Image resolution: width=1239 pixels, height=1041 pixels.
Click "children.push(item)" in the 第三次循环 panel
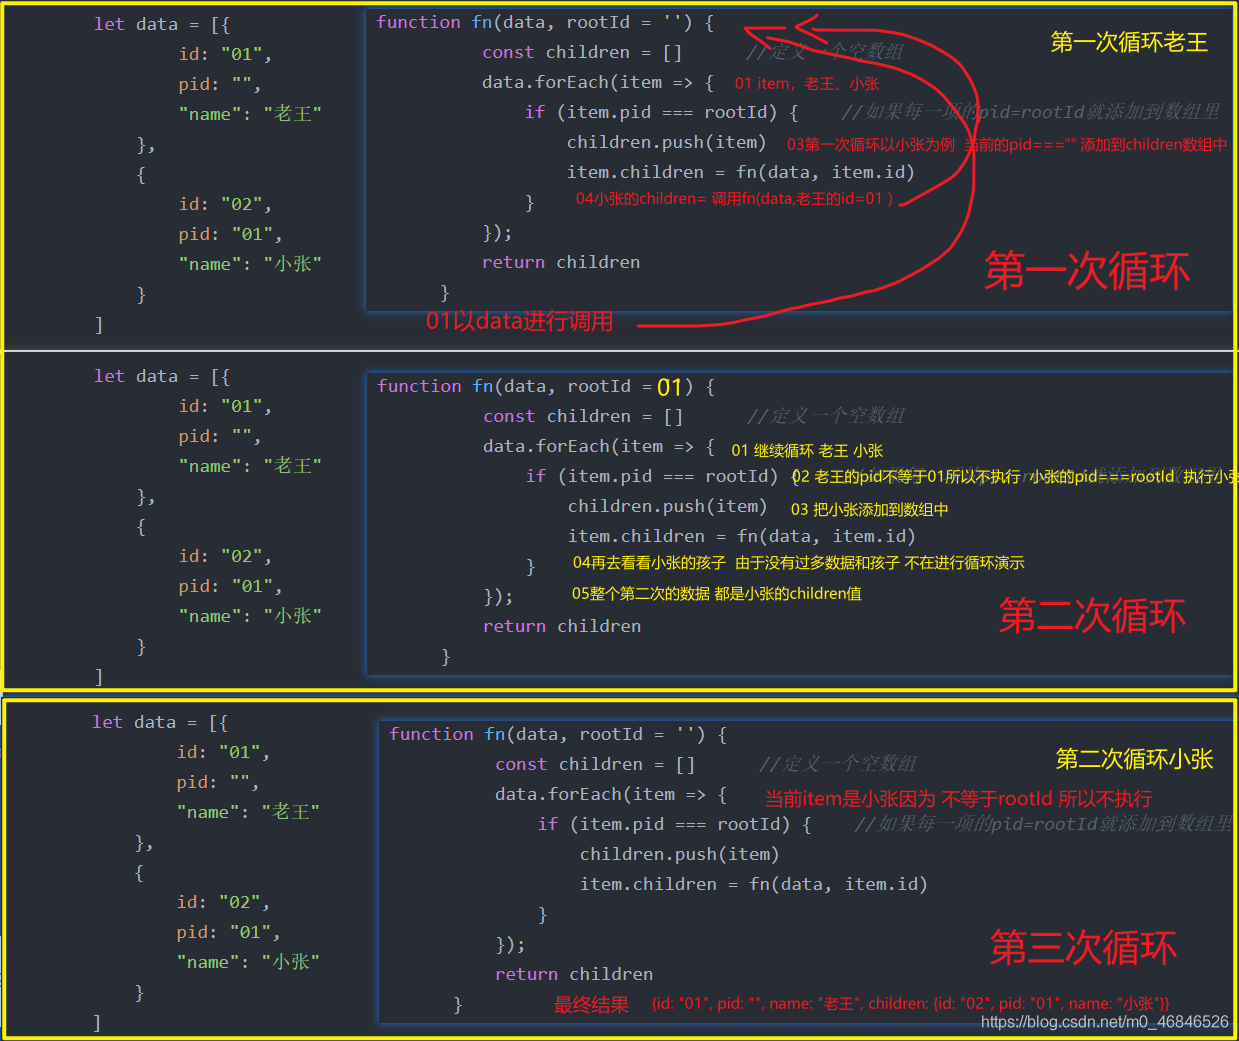coord(679,854)
